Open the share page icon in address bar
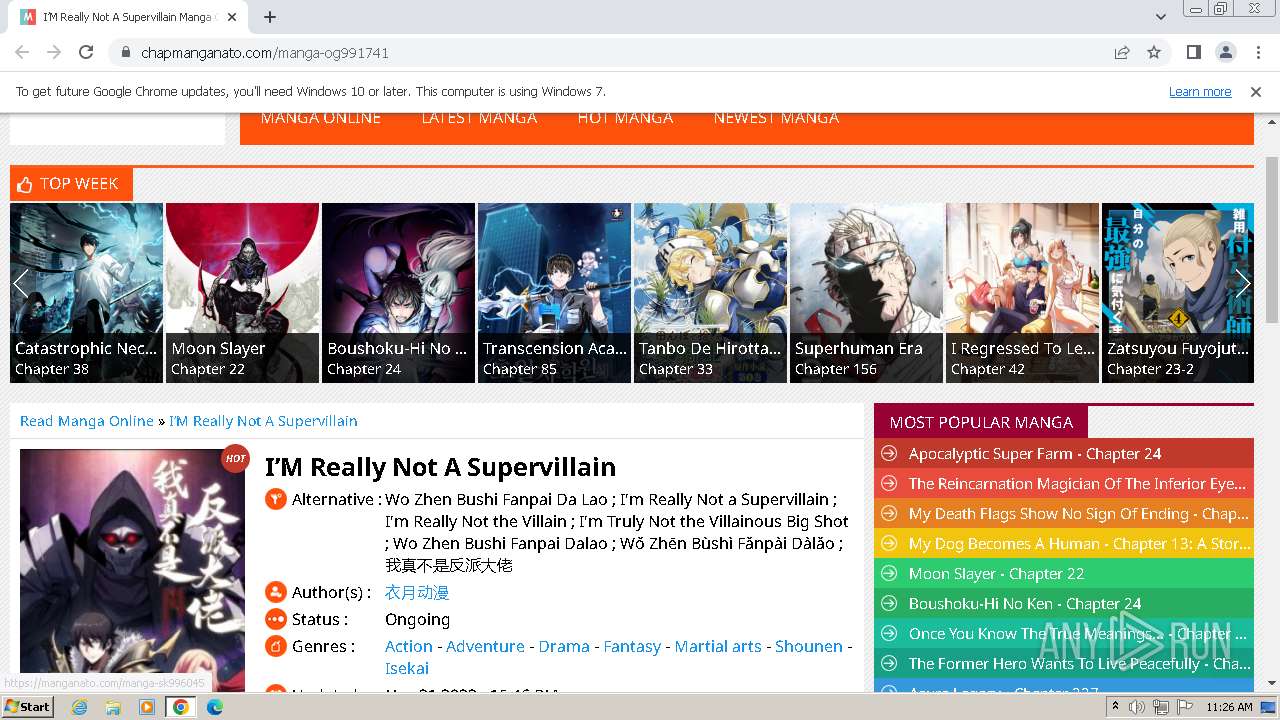Screen dimensions: 1280x720 [1122, 52]
